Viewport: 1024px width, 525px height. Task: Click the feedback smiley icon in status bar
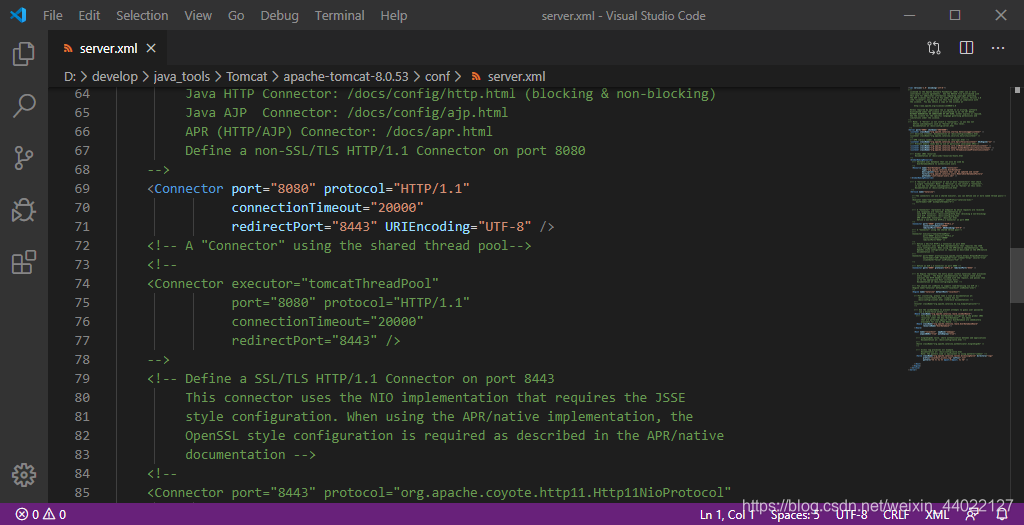tap(973, 515)
